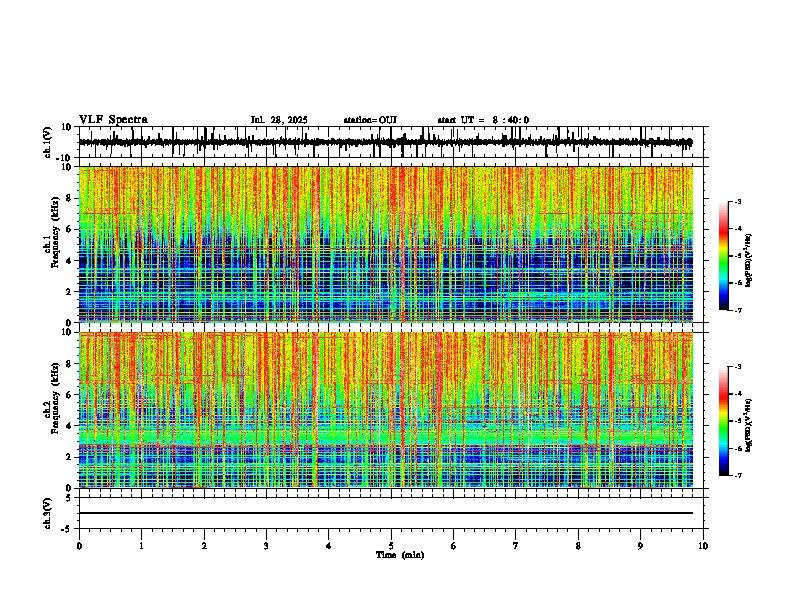This screenshot has height=612, width=792.
Task: Click the flat ch.3 voltage trace line
Action: pos(386,513)
